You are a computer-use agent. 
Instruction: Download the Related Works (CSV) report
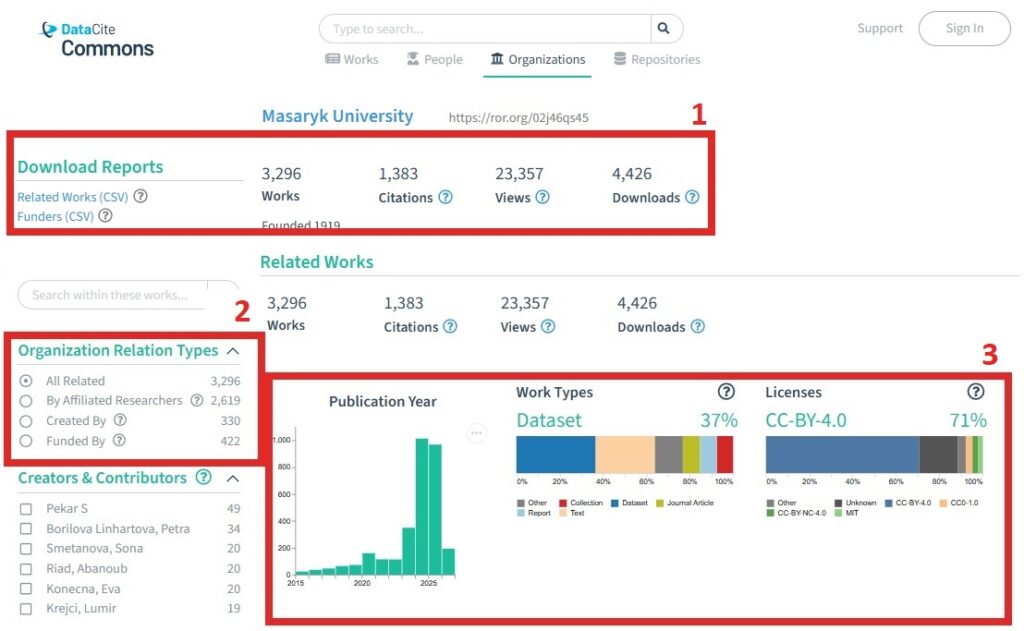click(x=72, y=197)
